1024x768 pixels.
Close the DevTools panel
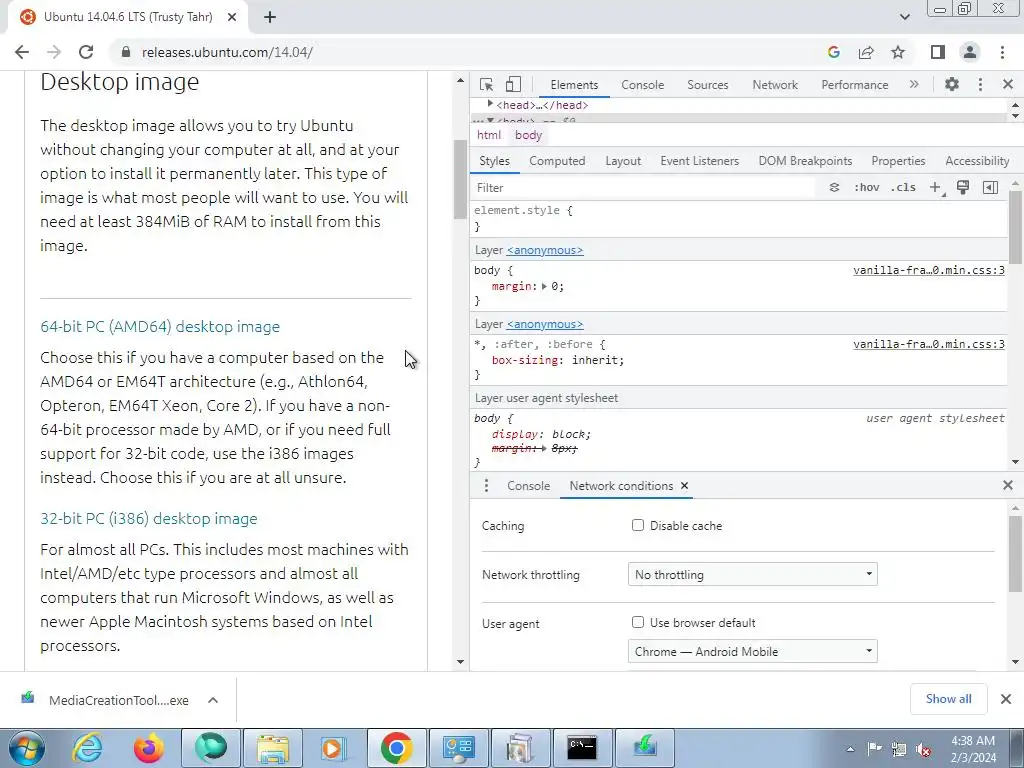tap(1008, 84)
